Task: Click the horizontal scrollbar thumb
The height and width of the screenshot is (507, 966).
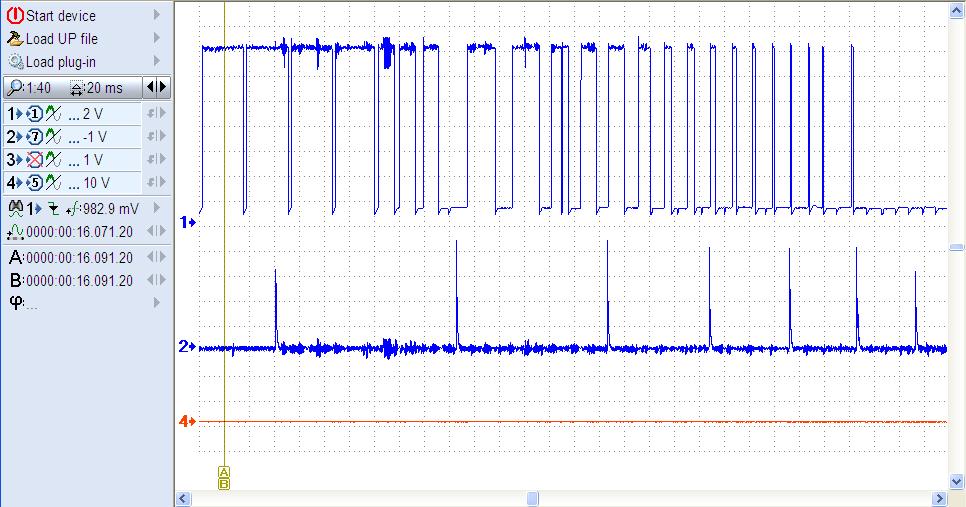Action: tap(532, 498)
